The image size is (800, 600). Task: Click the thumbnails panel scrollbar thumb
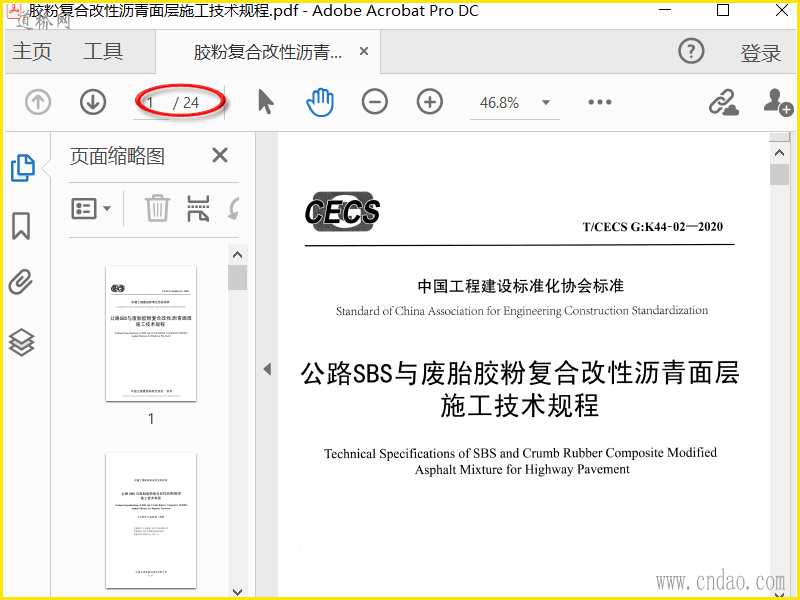tap(237, 277)
